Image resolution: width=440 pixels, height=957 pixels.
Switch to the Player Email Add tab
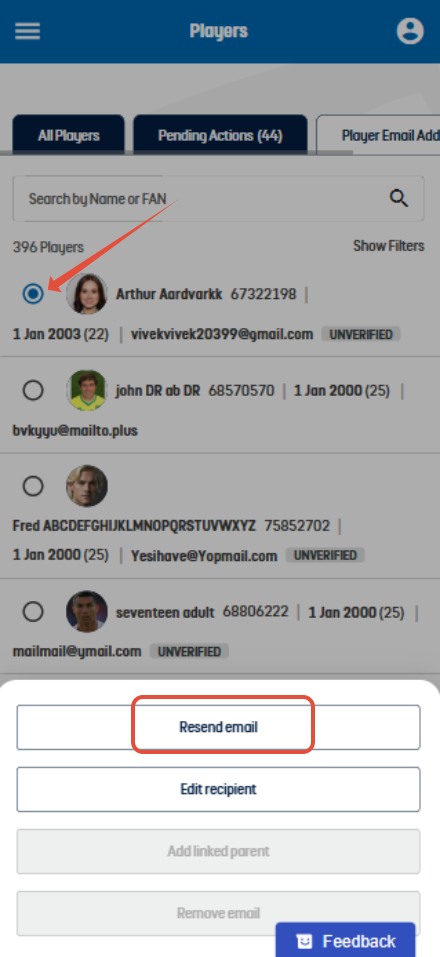click(378, 135)
